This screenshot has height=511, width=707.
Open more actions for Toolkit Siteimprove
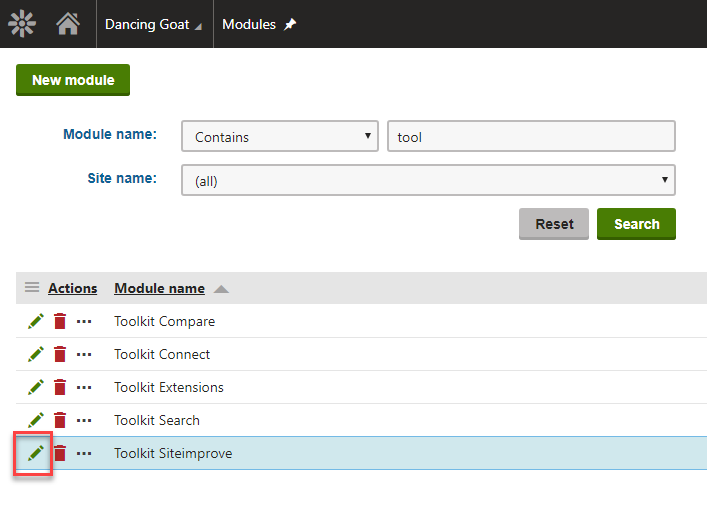point(84,453)
